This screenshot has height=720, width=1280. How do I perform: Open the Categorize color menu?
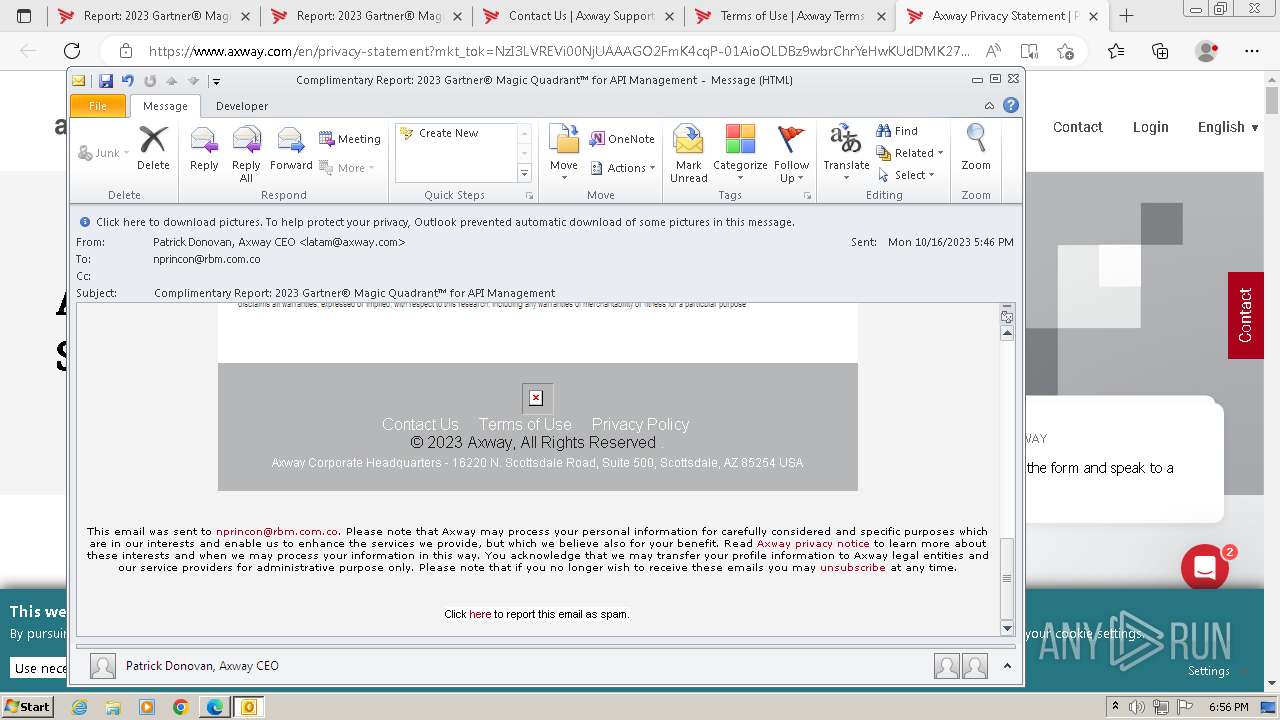click(x=740, y=154)
